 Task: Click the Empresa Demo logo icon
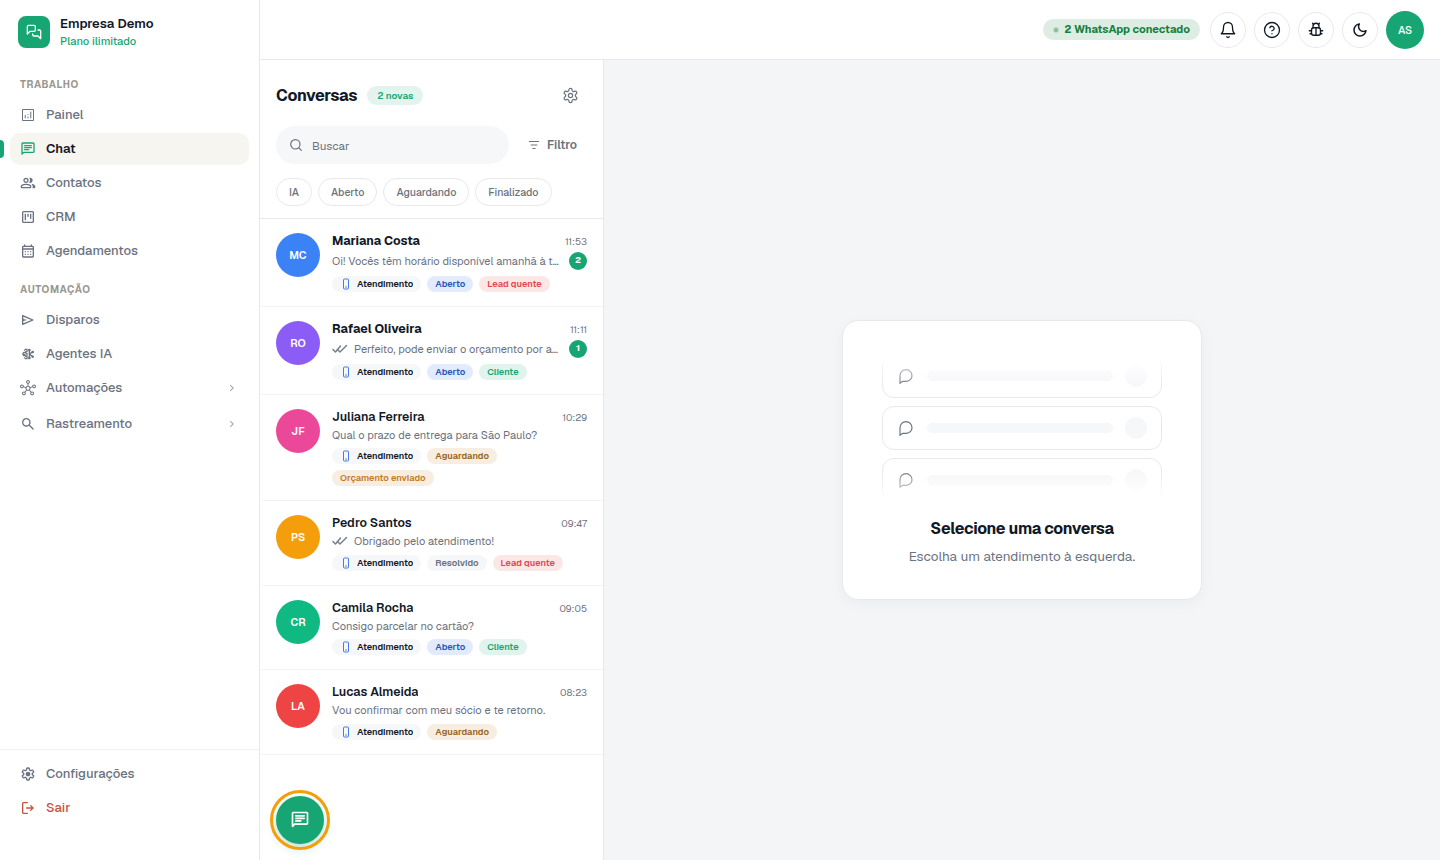pyautogui.click(x=34, y=32)
